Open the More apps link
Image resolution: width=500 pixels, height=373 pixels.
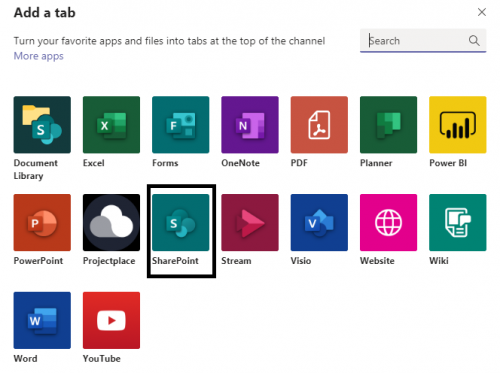click(38, 56)
